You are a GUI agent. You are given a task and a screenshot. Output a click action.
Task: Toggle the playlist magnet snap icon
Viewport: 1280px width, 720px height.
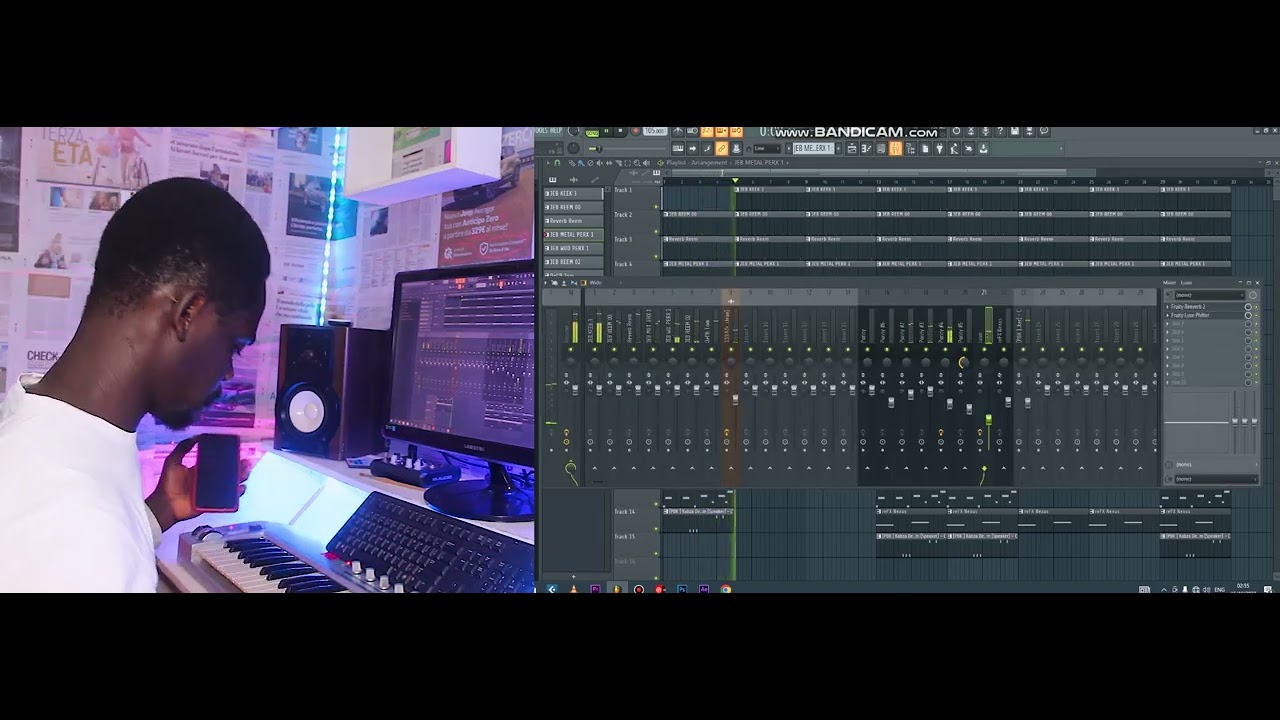(x=557, y=163)
